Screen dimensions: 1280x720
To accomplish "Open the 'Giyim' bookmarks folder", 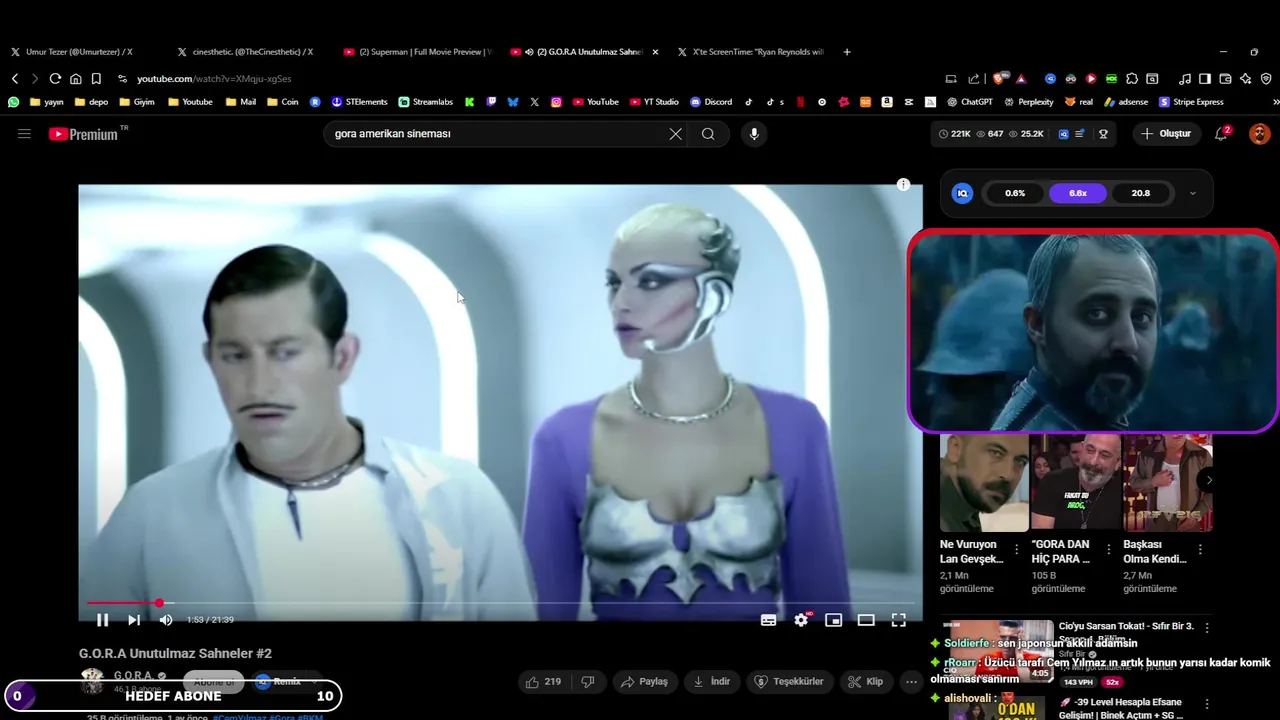I will click(137, 102).
